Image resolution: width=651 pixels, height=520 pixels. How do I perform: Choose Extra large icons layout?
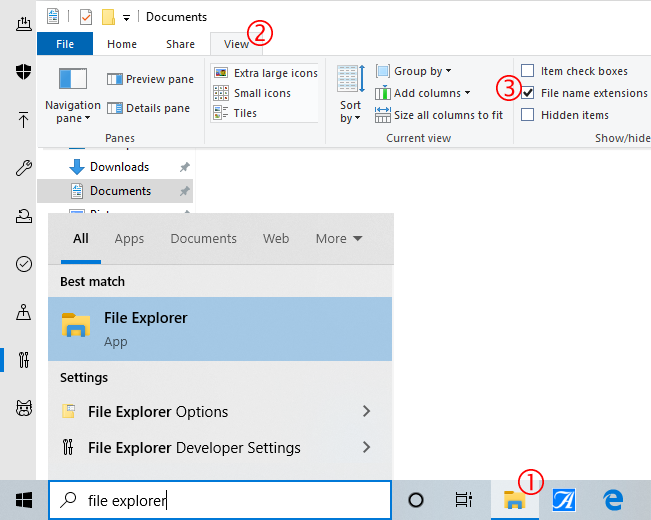coord(265,73)
